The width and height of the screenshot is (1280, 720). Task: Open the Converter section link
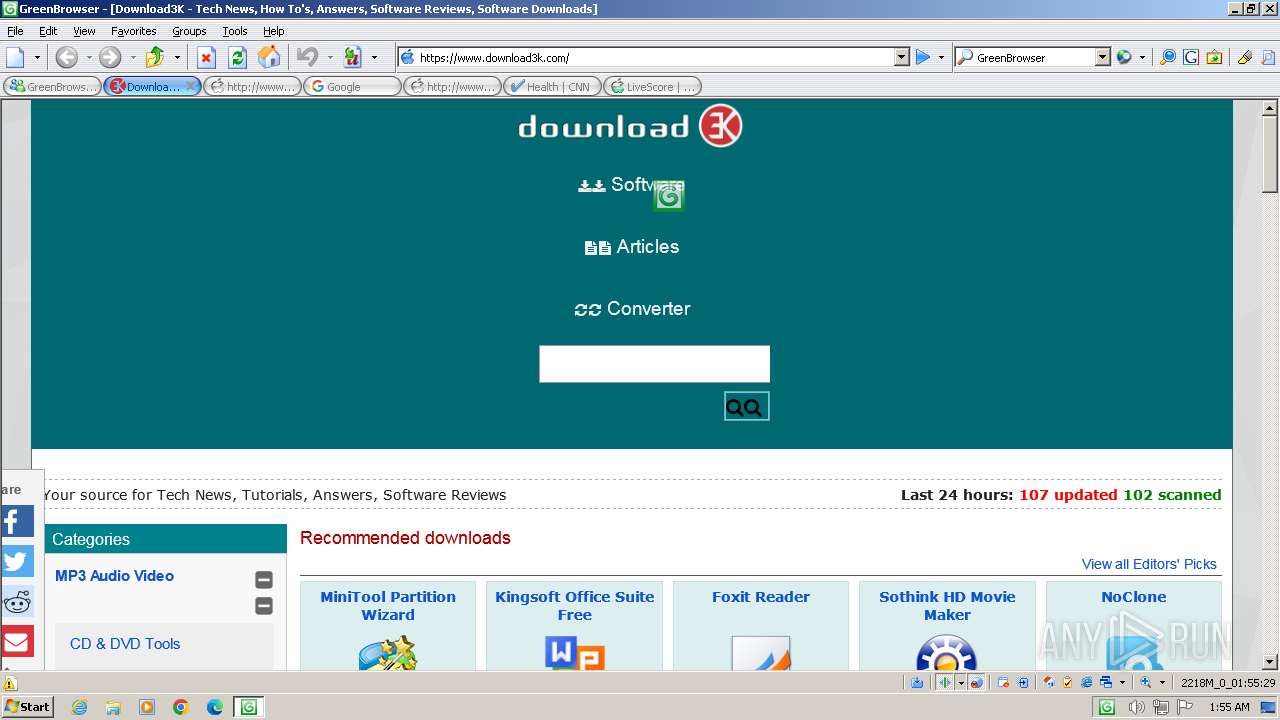[x=632, y=309]
